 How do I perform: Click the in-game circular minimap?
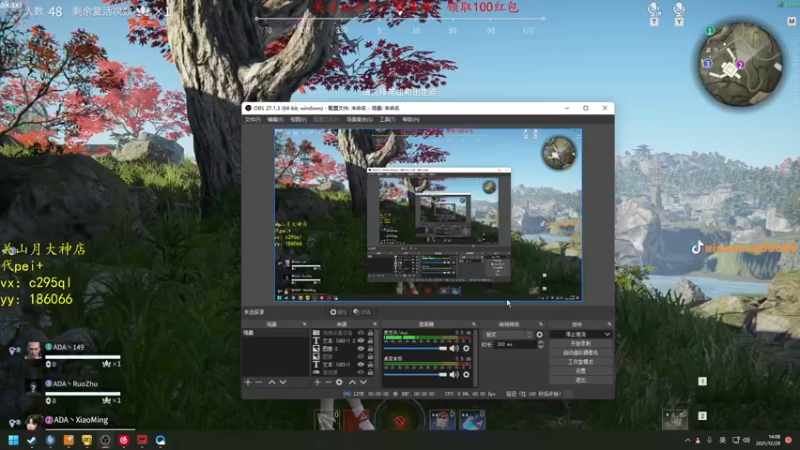tap(740, 64)
